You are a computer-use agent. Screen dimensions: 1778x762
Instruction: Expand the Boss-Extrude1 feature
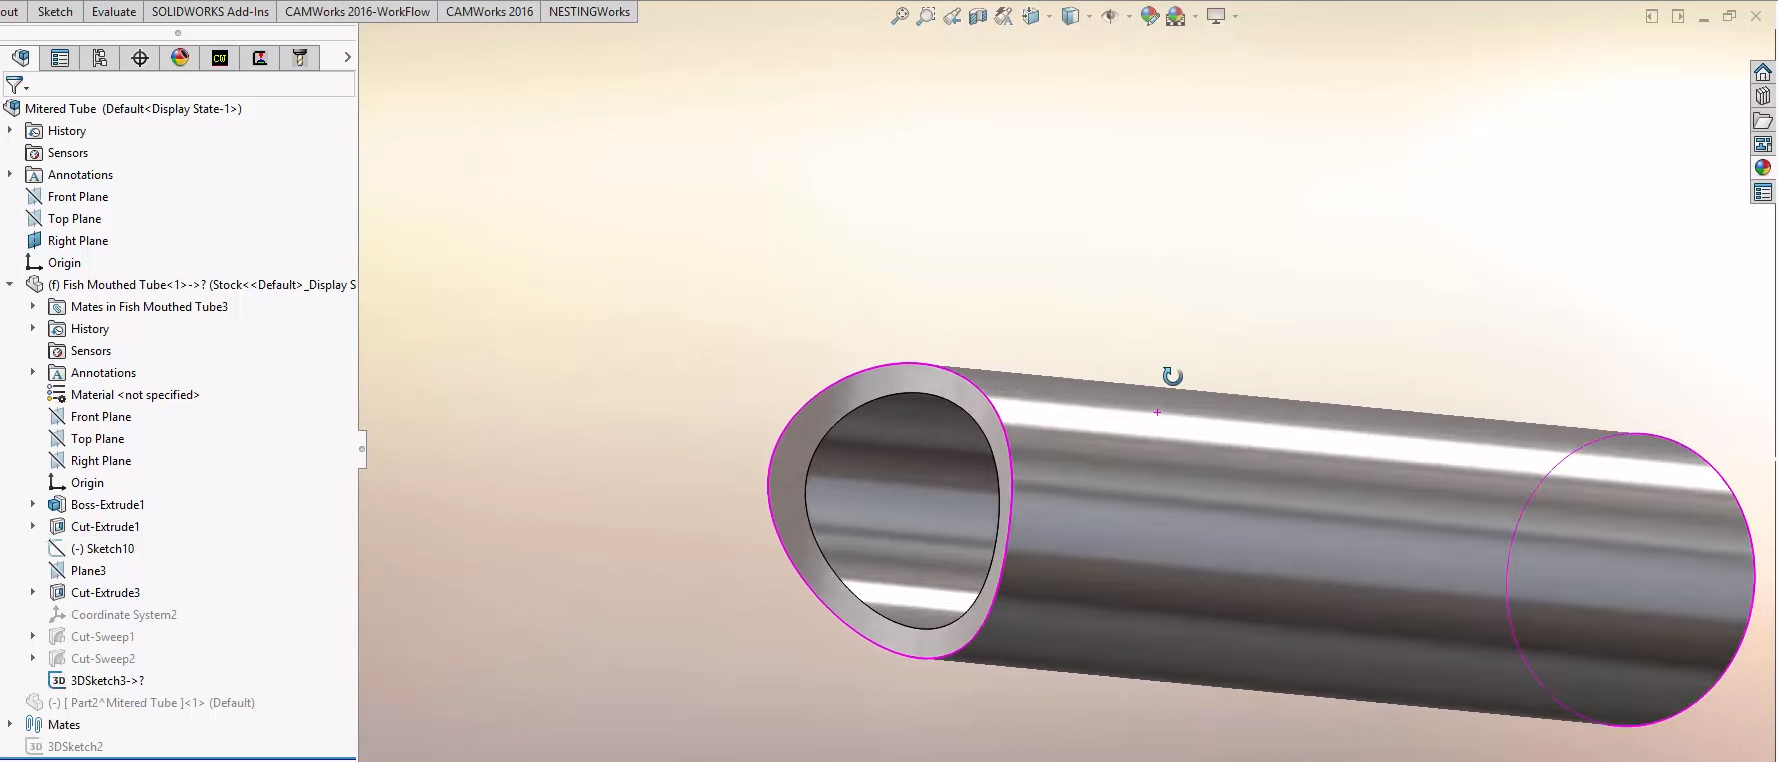pyautogui.click(x=33, y=505)
